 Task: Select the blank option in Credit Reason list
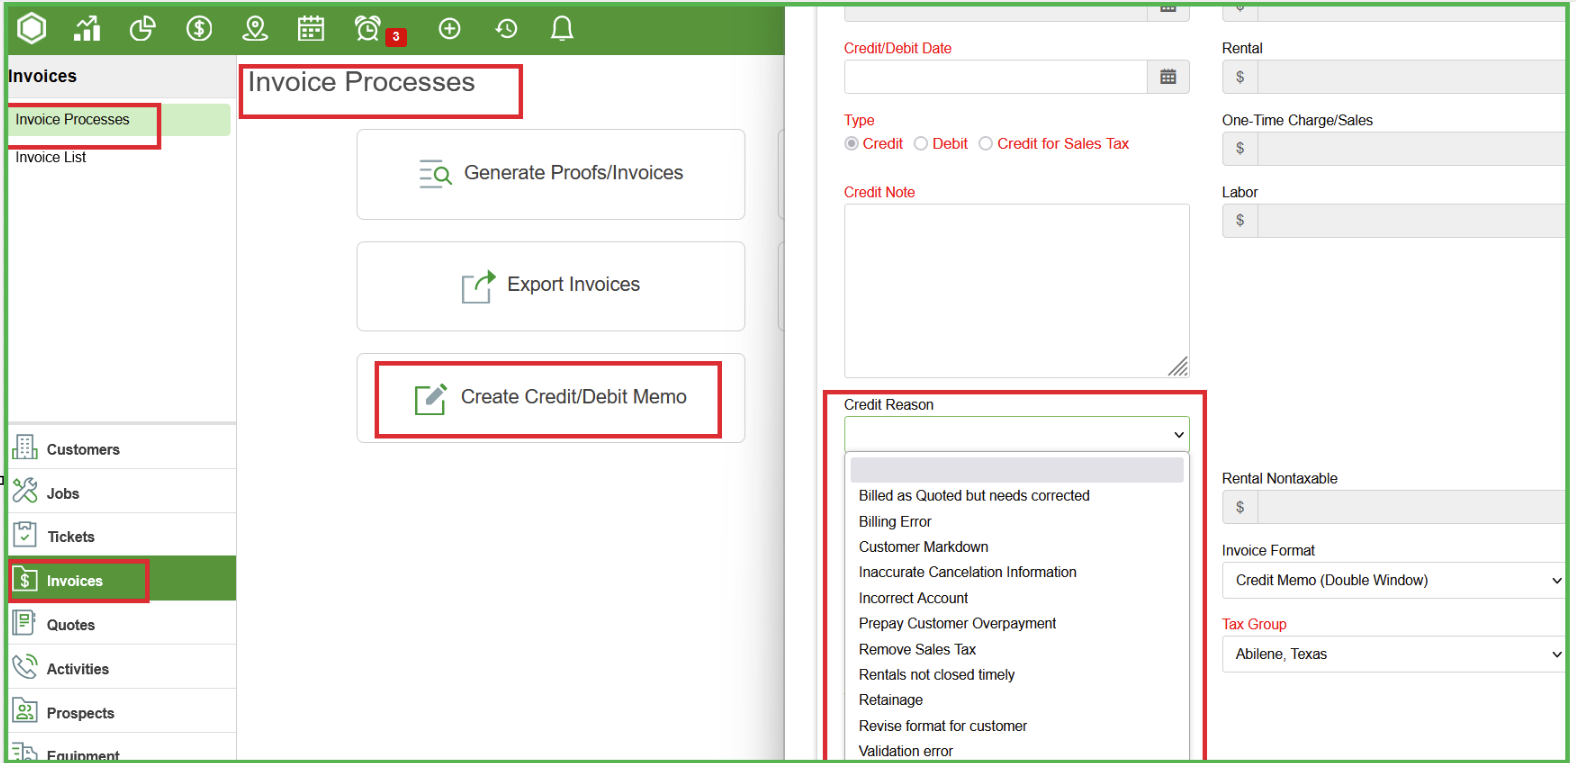[x=1017, y=470]
